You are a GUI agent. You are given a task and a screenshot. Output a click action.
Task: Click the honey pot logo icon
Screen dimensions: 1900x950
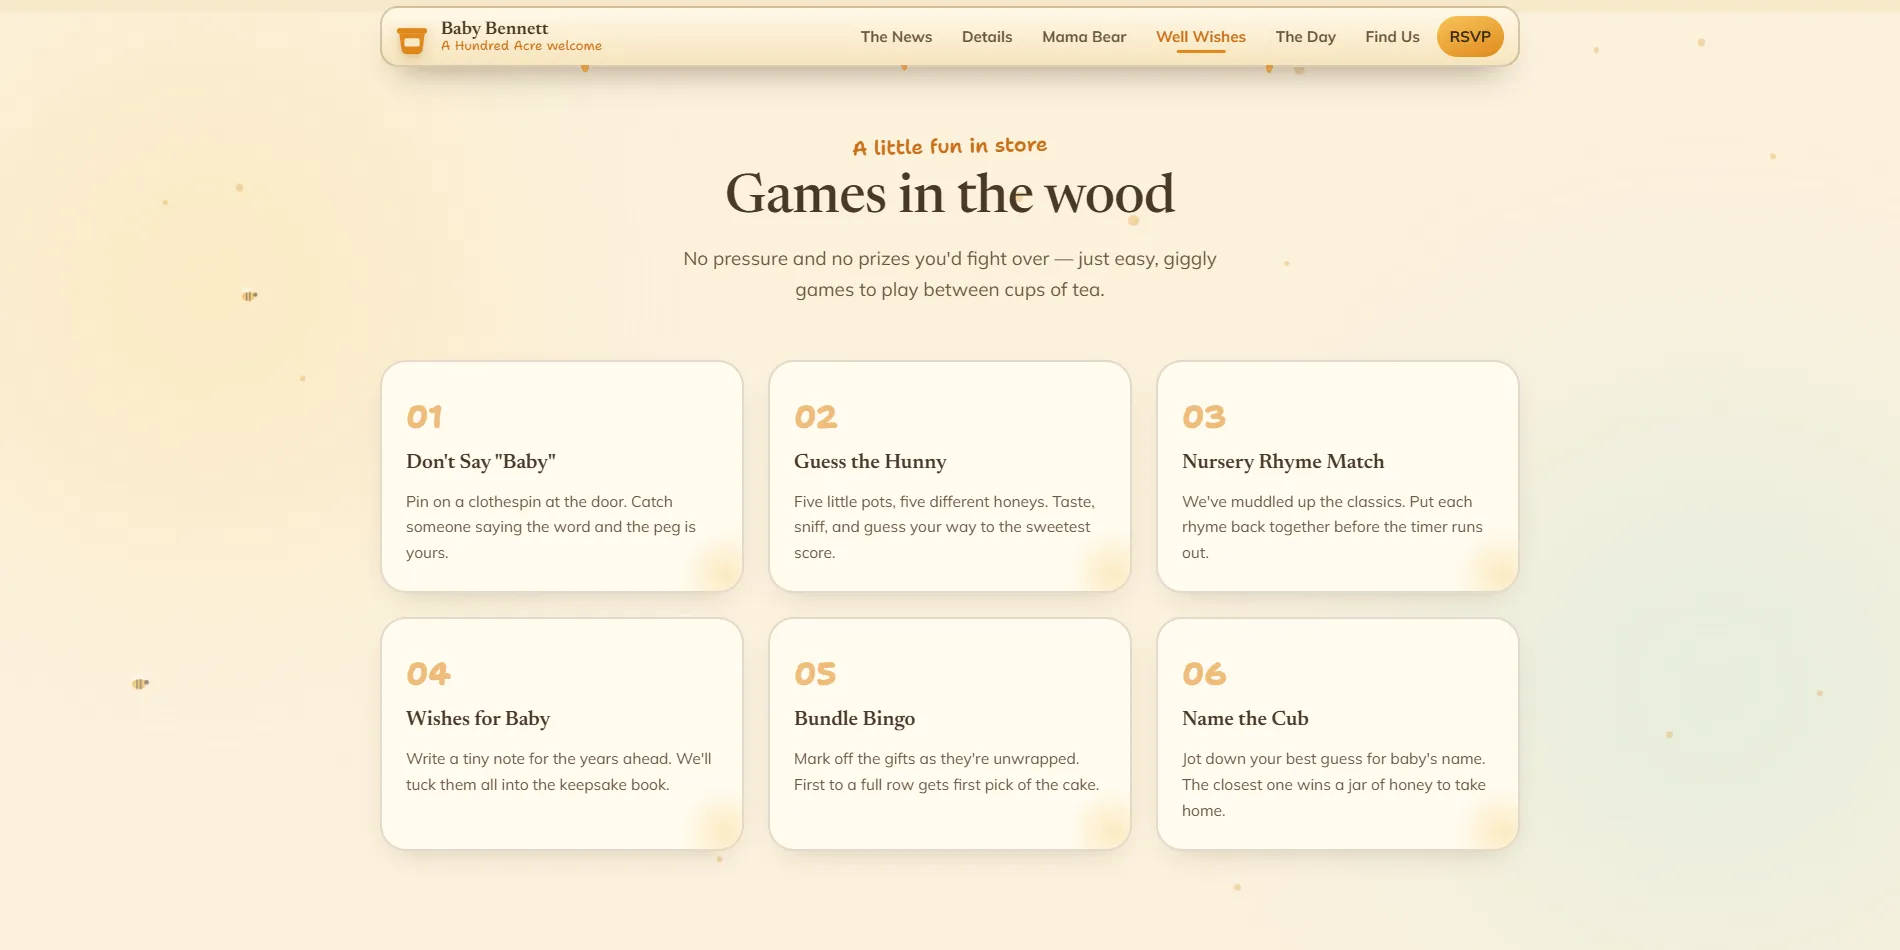tap(411, 40)
